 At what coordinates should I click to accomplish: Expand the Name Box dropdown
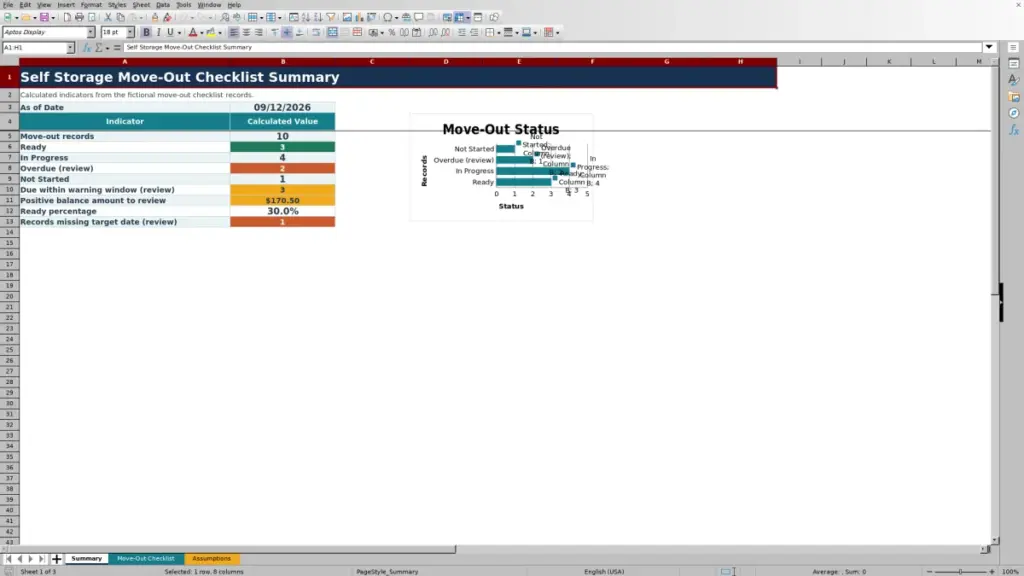[x=70, y=48]
